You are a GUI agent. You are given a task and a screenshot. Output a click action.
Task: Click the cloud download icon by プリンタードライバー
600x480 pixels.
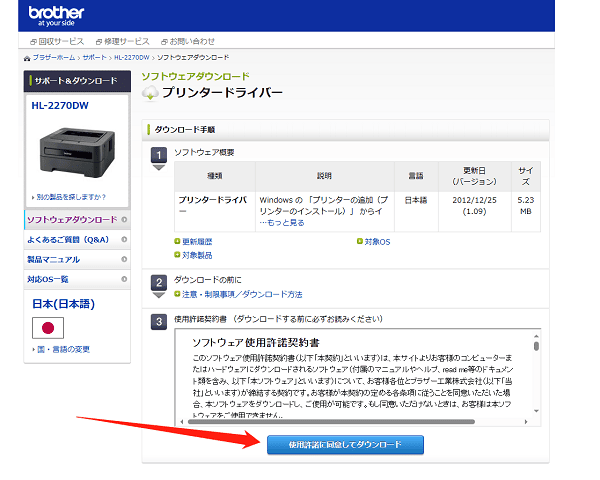point(150,93)
